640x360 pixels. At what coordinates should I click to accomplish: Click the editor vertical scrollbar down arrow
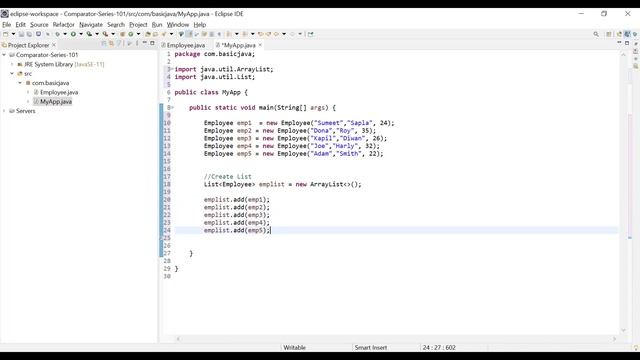pos(623,330)
